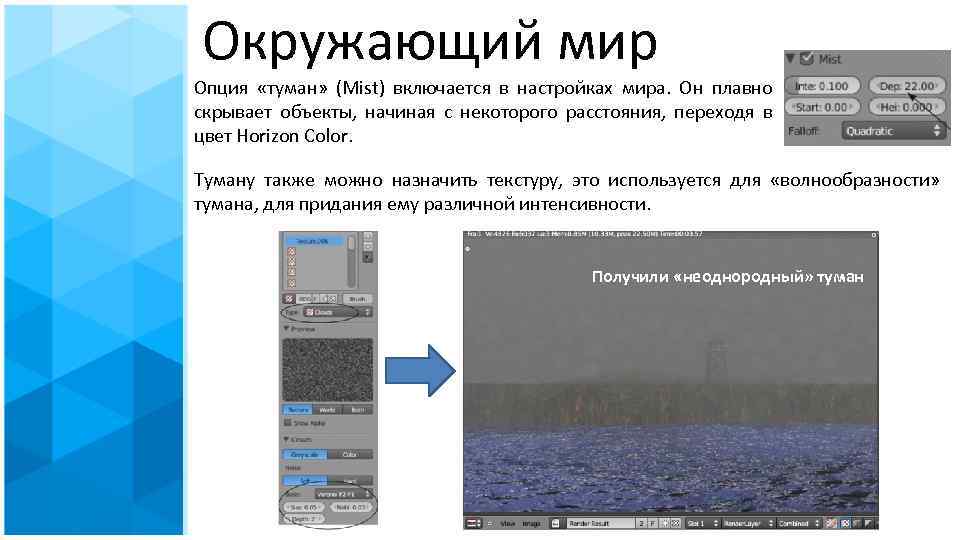Viewport: 960px width, 540px height.
Task: Click the mist Start 0.00 field
Action: pyautogui.click(x=822, y=107)
